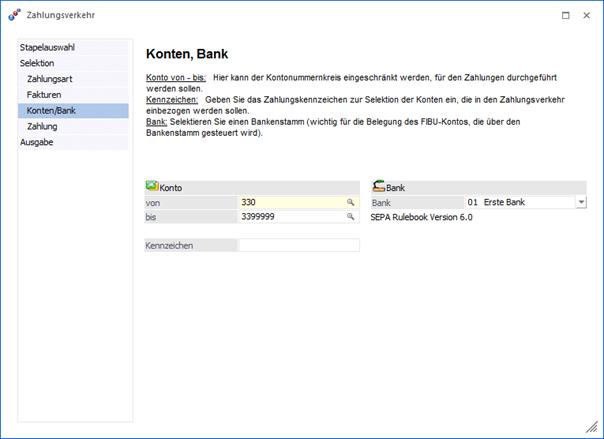Click the Bank section header icon

pyautogui.click(x=379, y=186)
